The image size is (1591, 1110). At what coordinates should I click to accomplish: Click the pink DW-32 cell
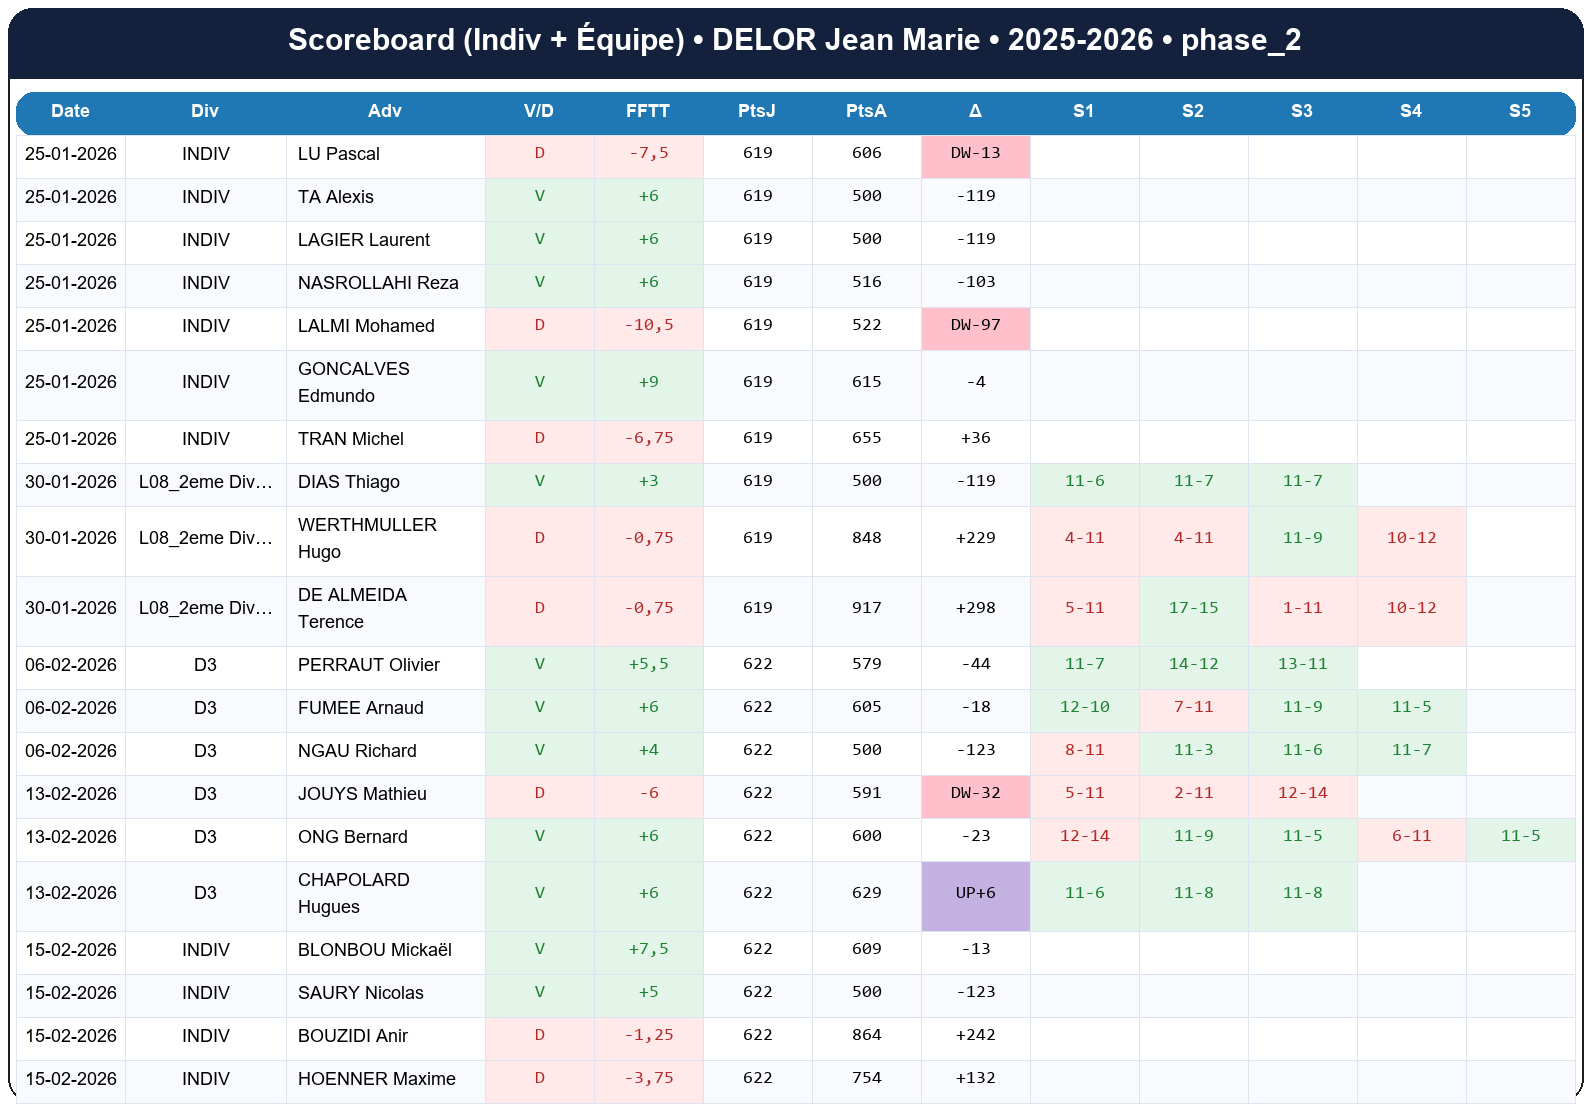click(x=975, y=793)
